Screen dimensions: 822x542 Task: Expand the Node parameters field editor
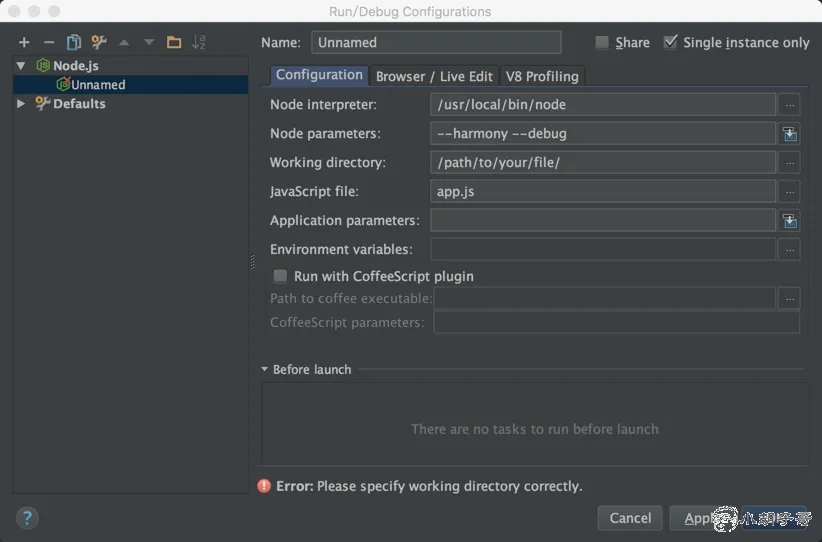pos(790,134)
